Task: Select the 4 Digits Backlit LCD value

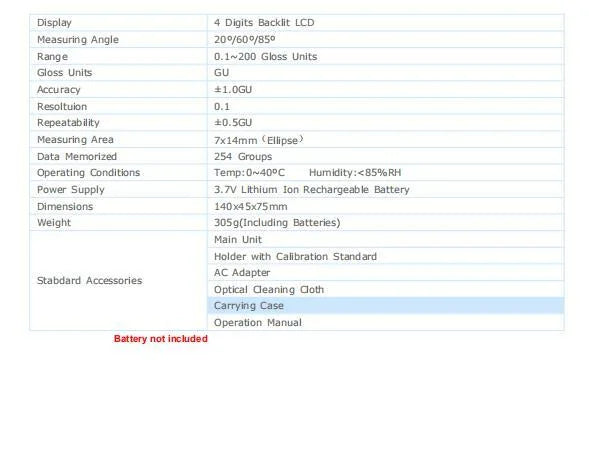Action: (x=264, y=23)
